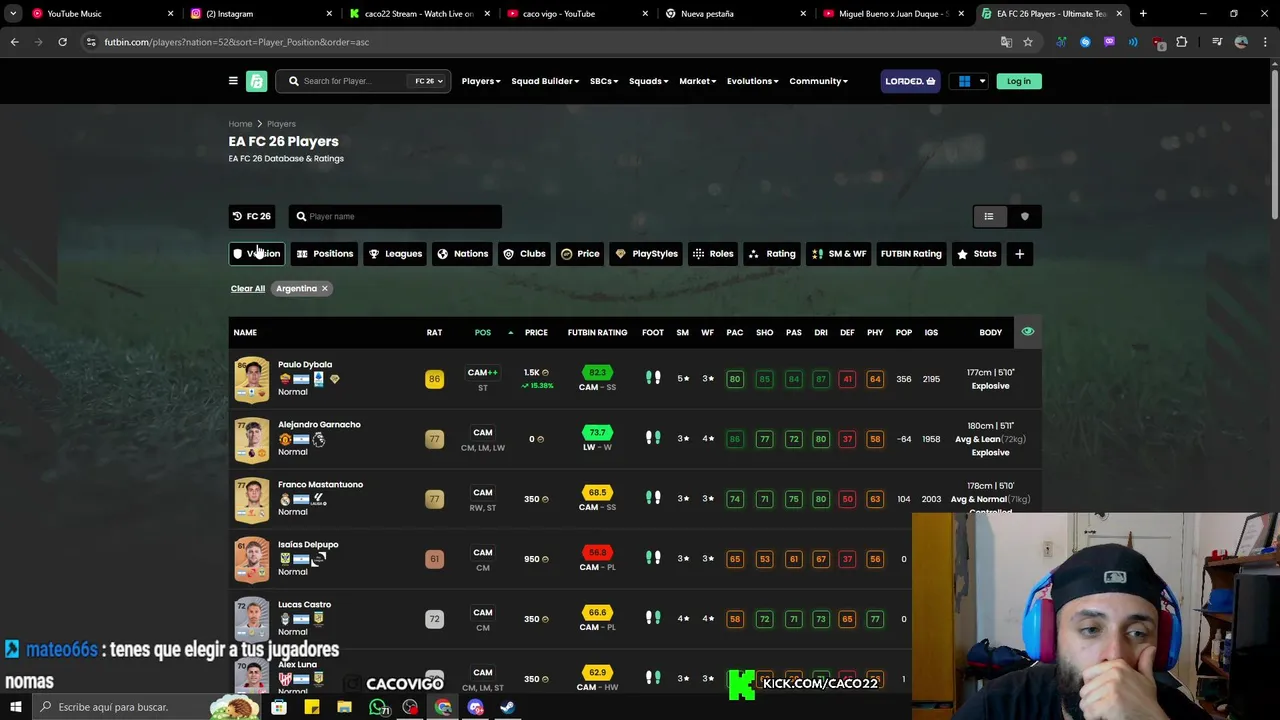Image resolution: width=1280 pixels, height=720 pixels.
Task: Open the Chrome profile avatar
Action: pos(1241,42)
